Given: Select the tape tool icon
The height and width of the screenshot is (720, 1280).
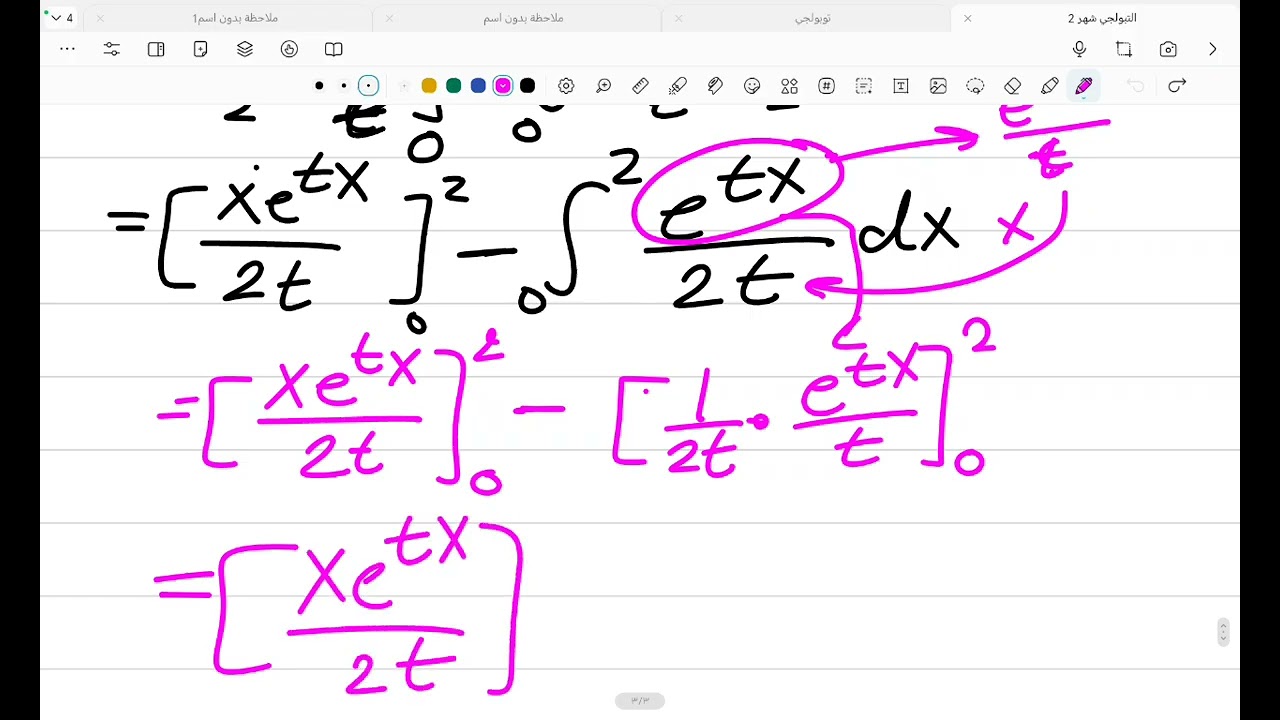Looking at the screenshot, I should [x=715, y=86].
